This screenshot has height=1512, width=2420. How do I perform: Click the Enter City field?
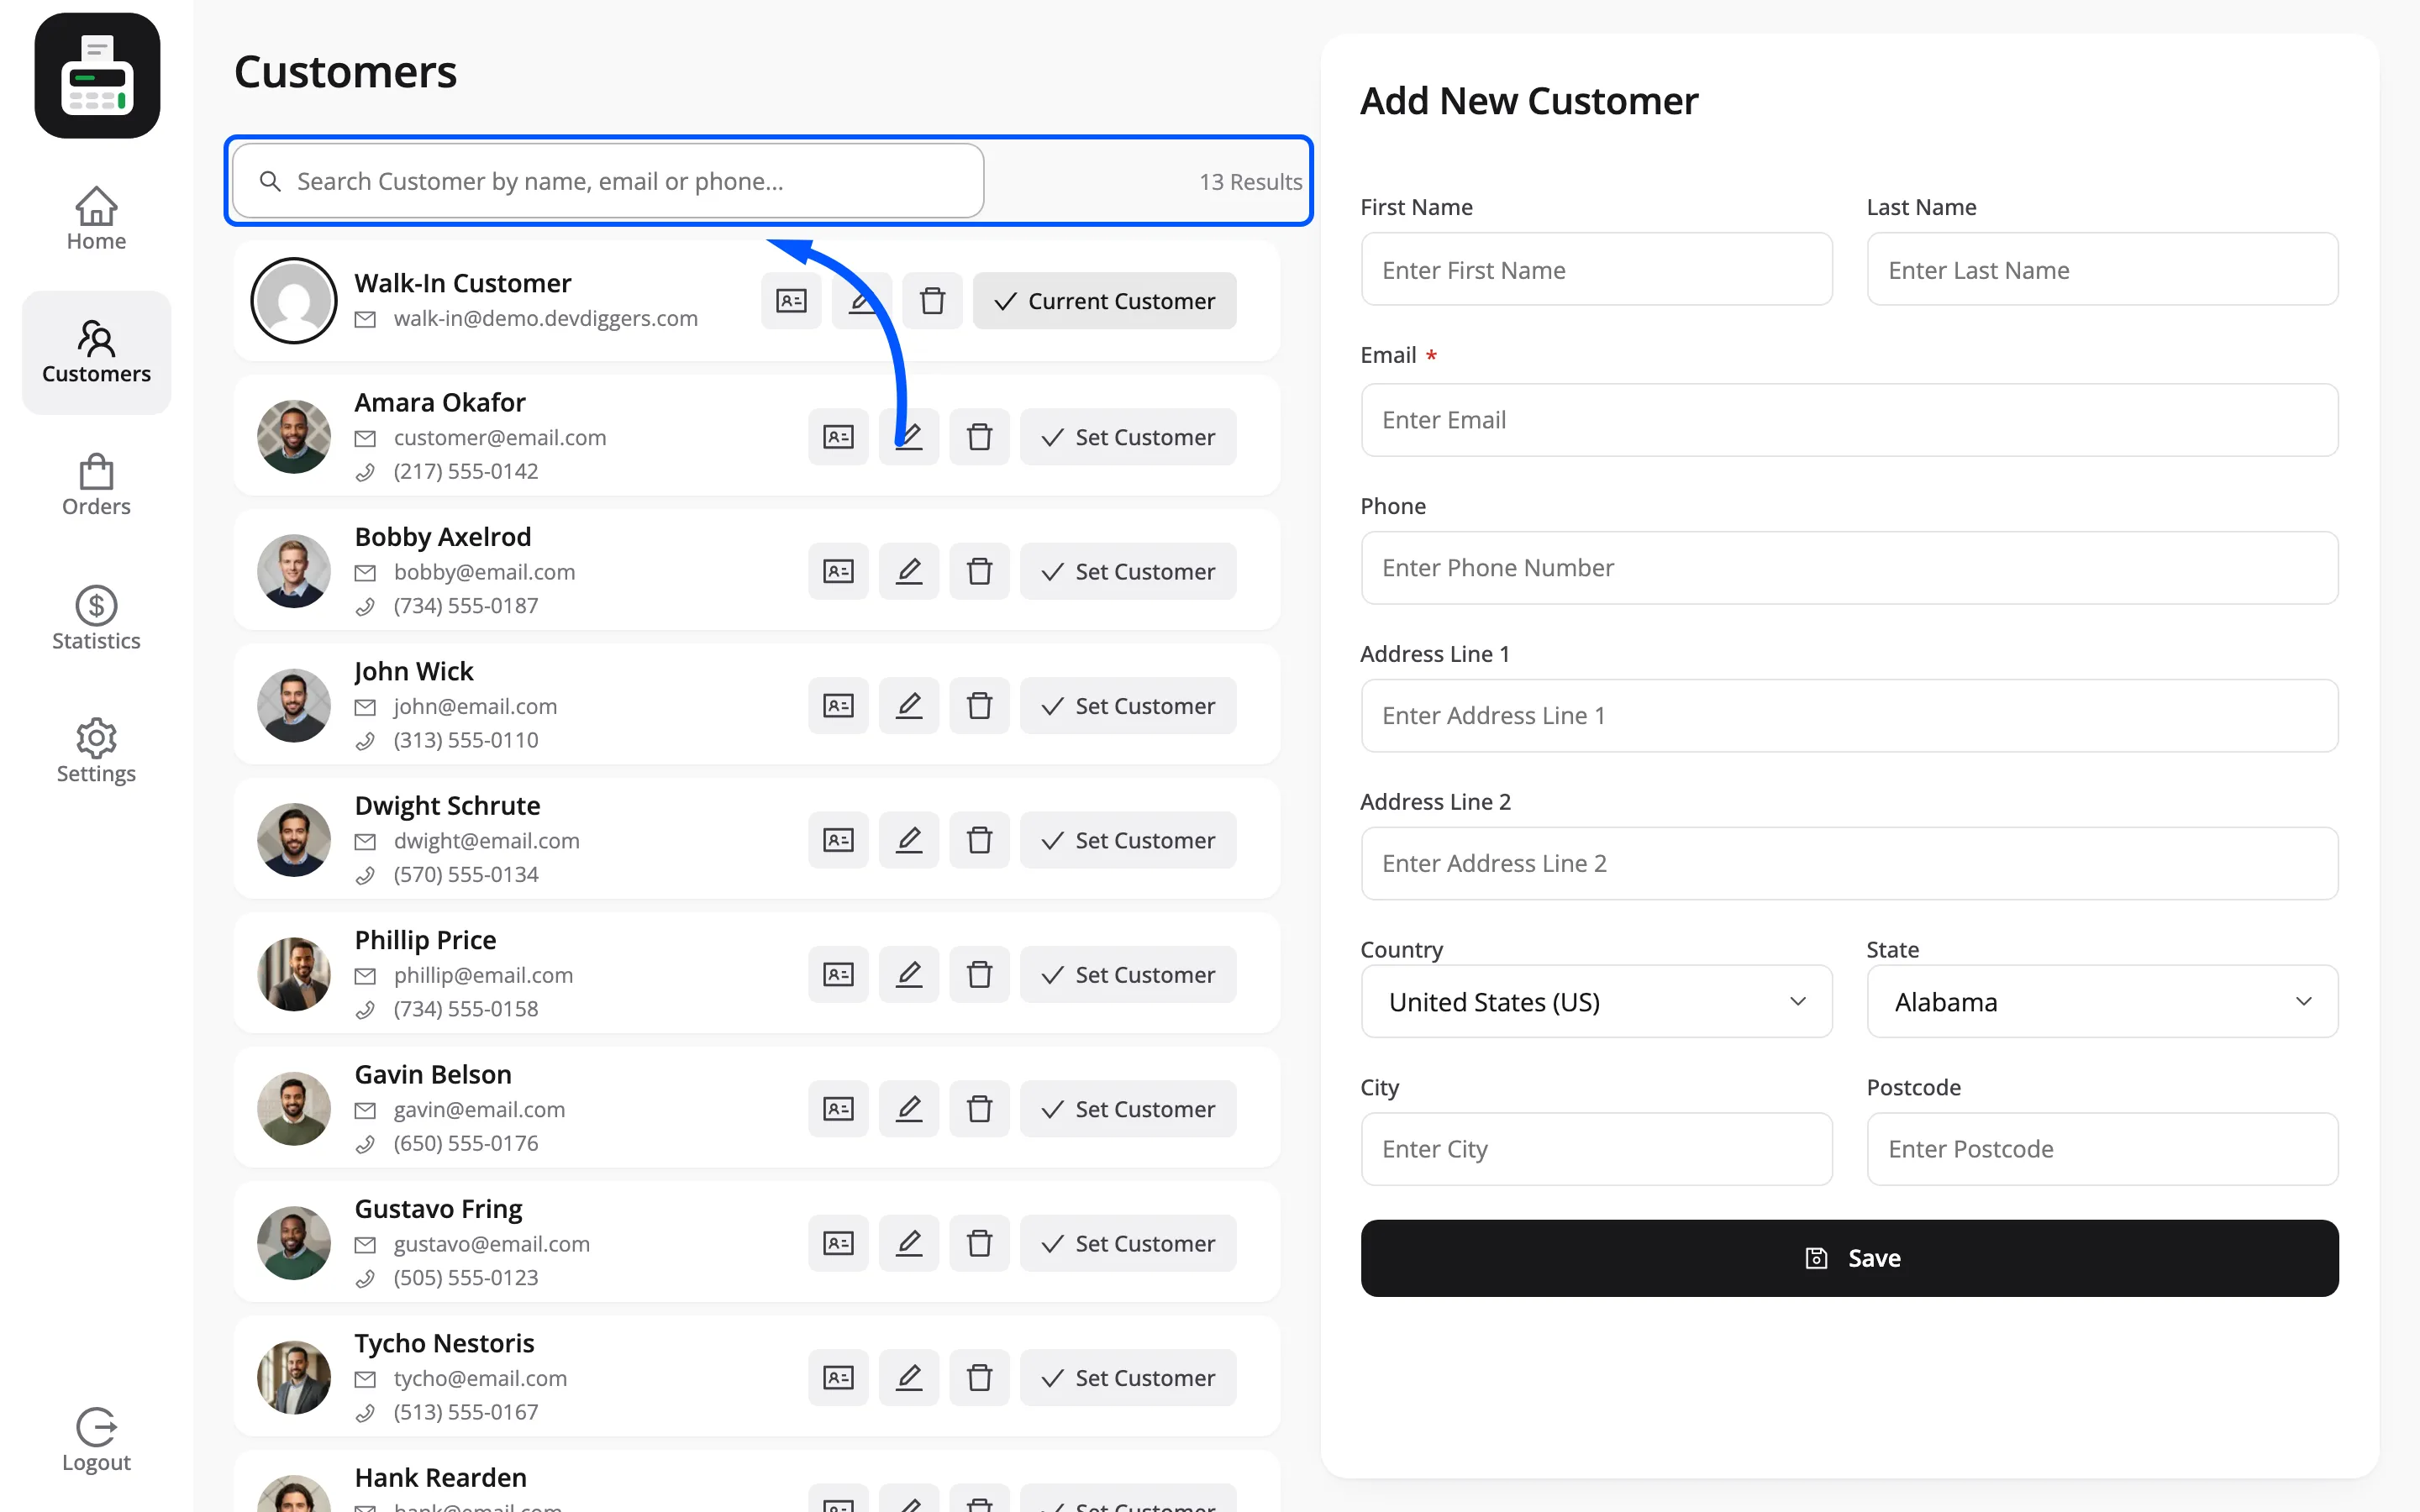(x=1596, y=1149)
